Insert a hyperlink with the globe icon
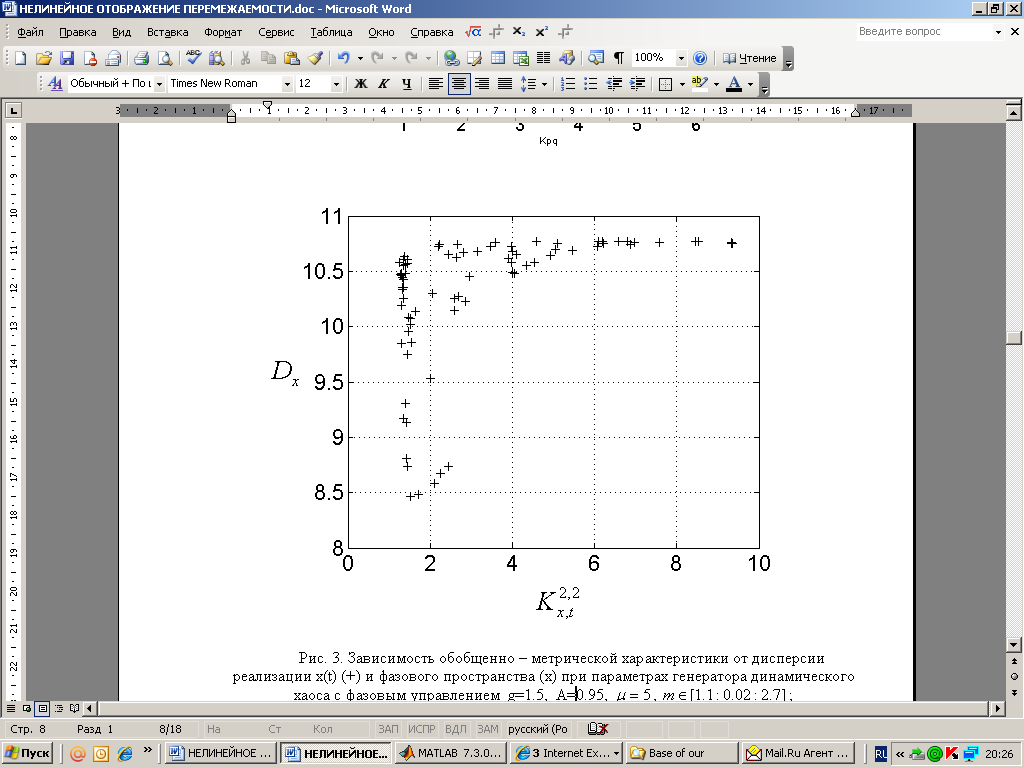Image resolution: width=1024 pixels, height=768 pixels. 451,58
